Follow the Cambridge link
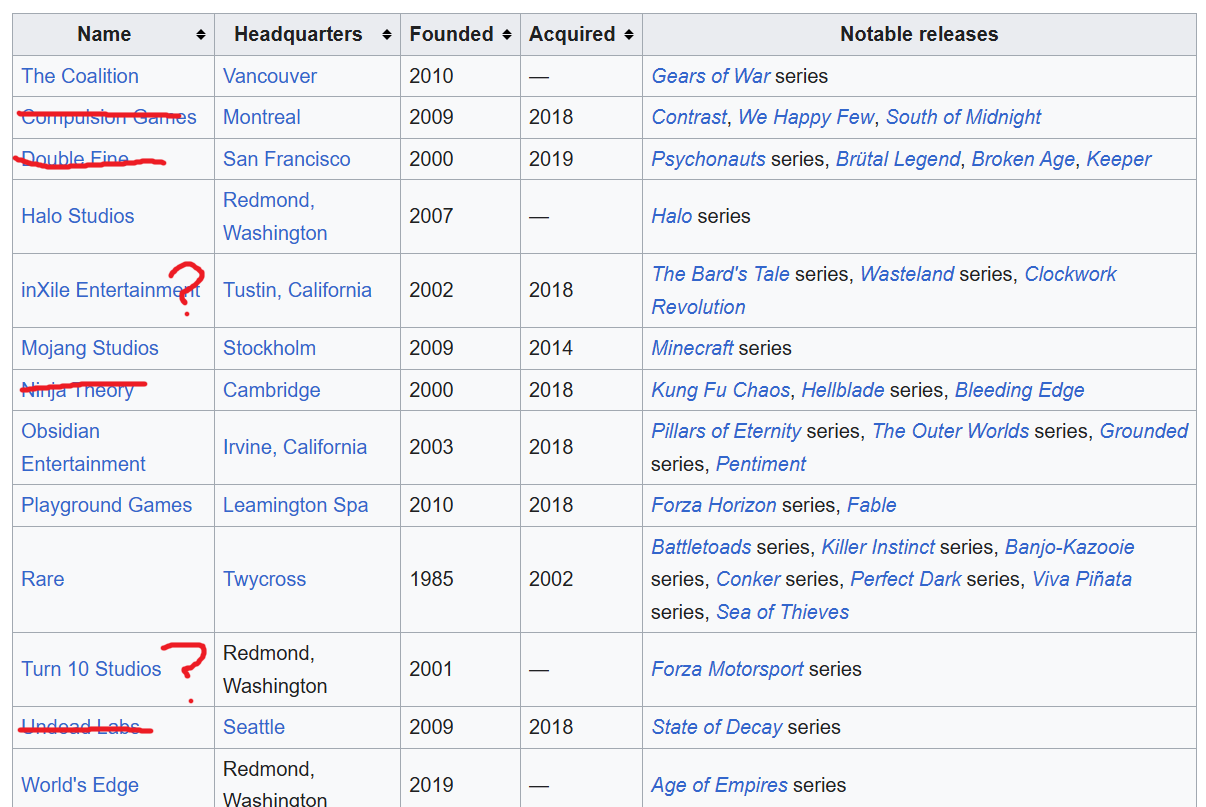 click(272, 390)
